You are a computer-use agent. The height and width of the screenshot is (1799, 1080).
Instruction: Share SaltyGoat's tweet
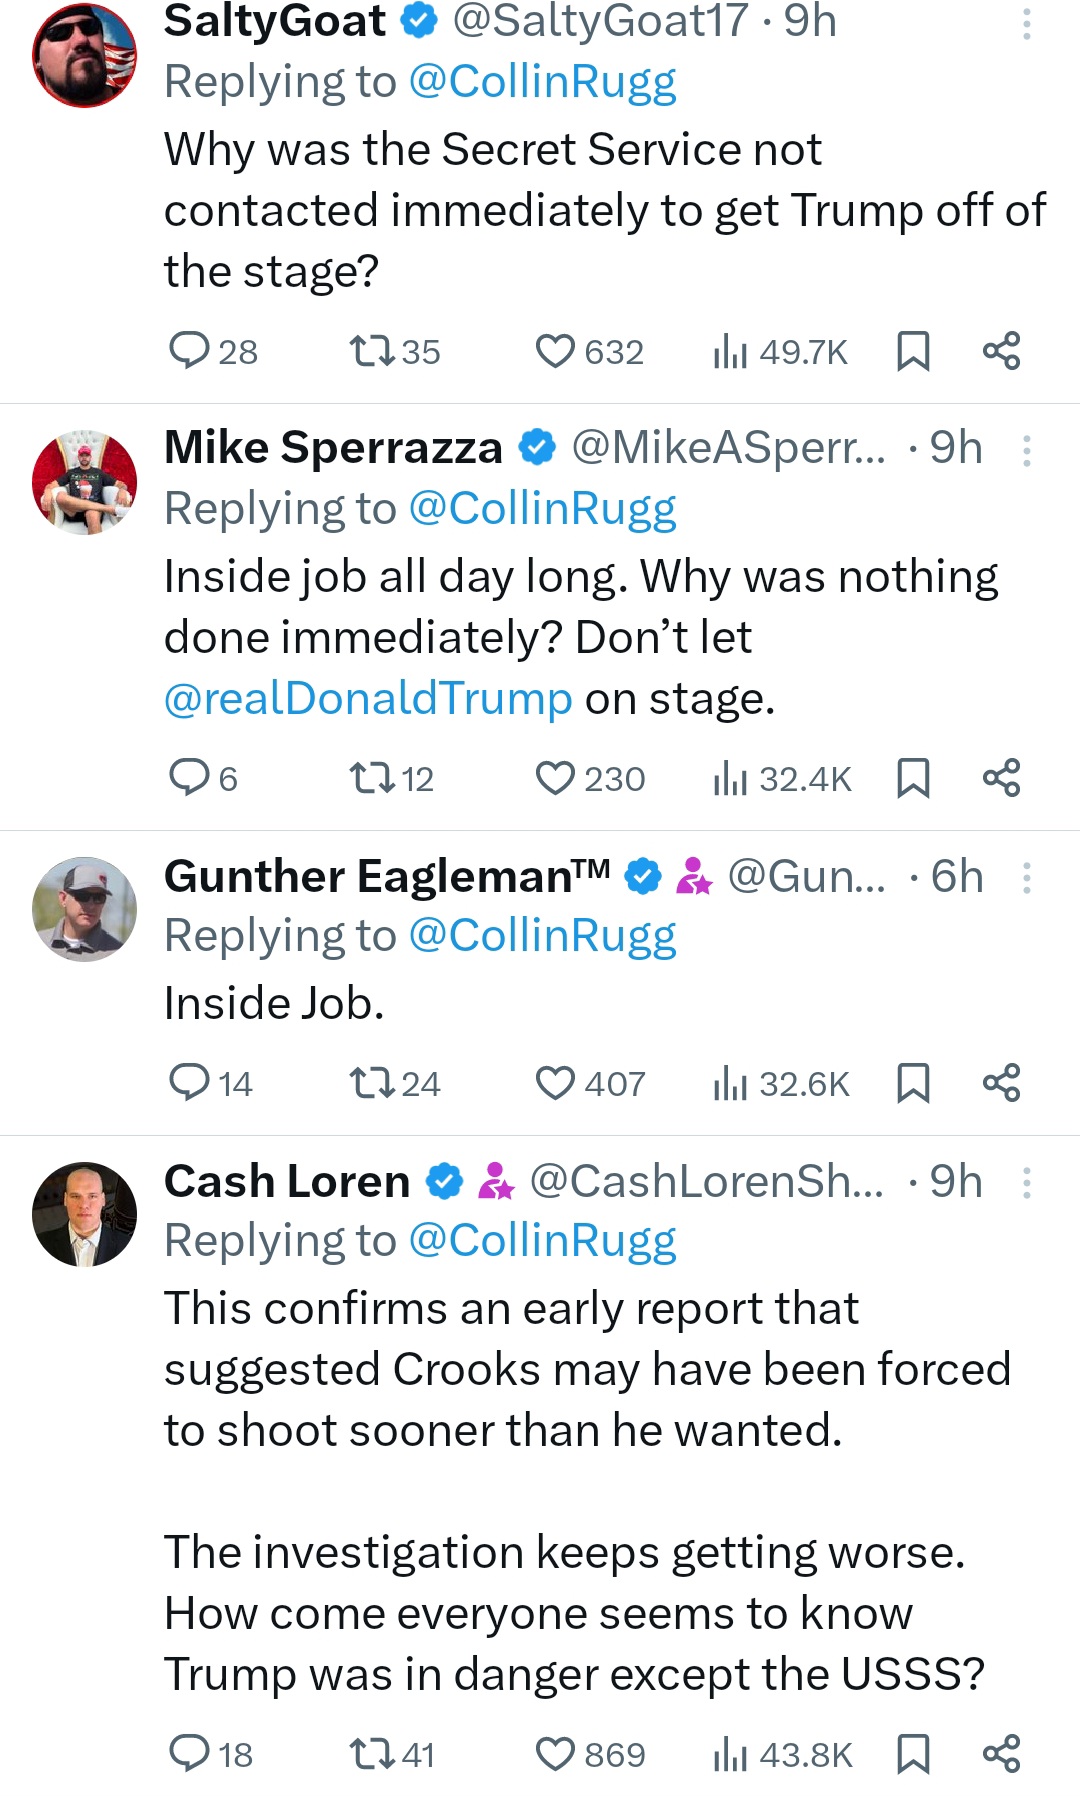click(1001, 351)
